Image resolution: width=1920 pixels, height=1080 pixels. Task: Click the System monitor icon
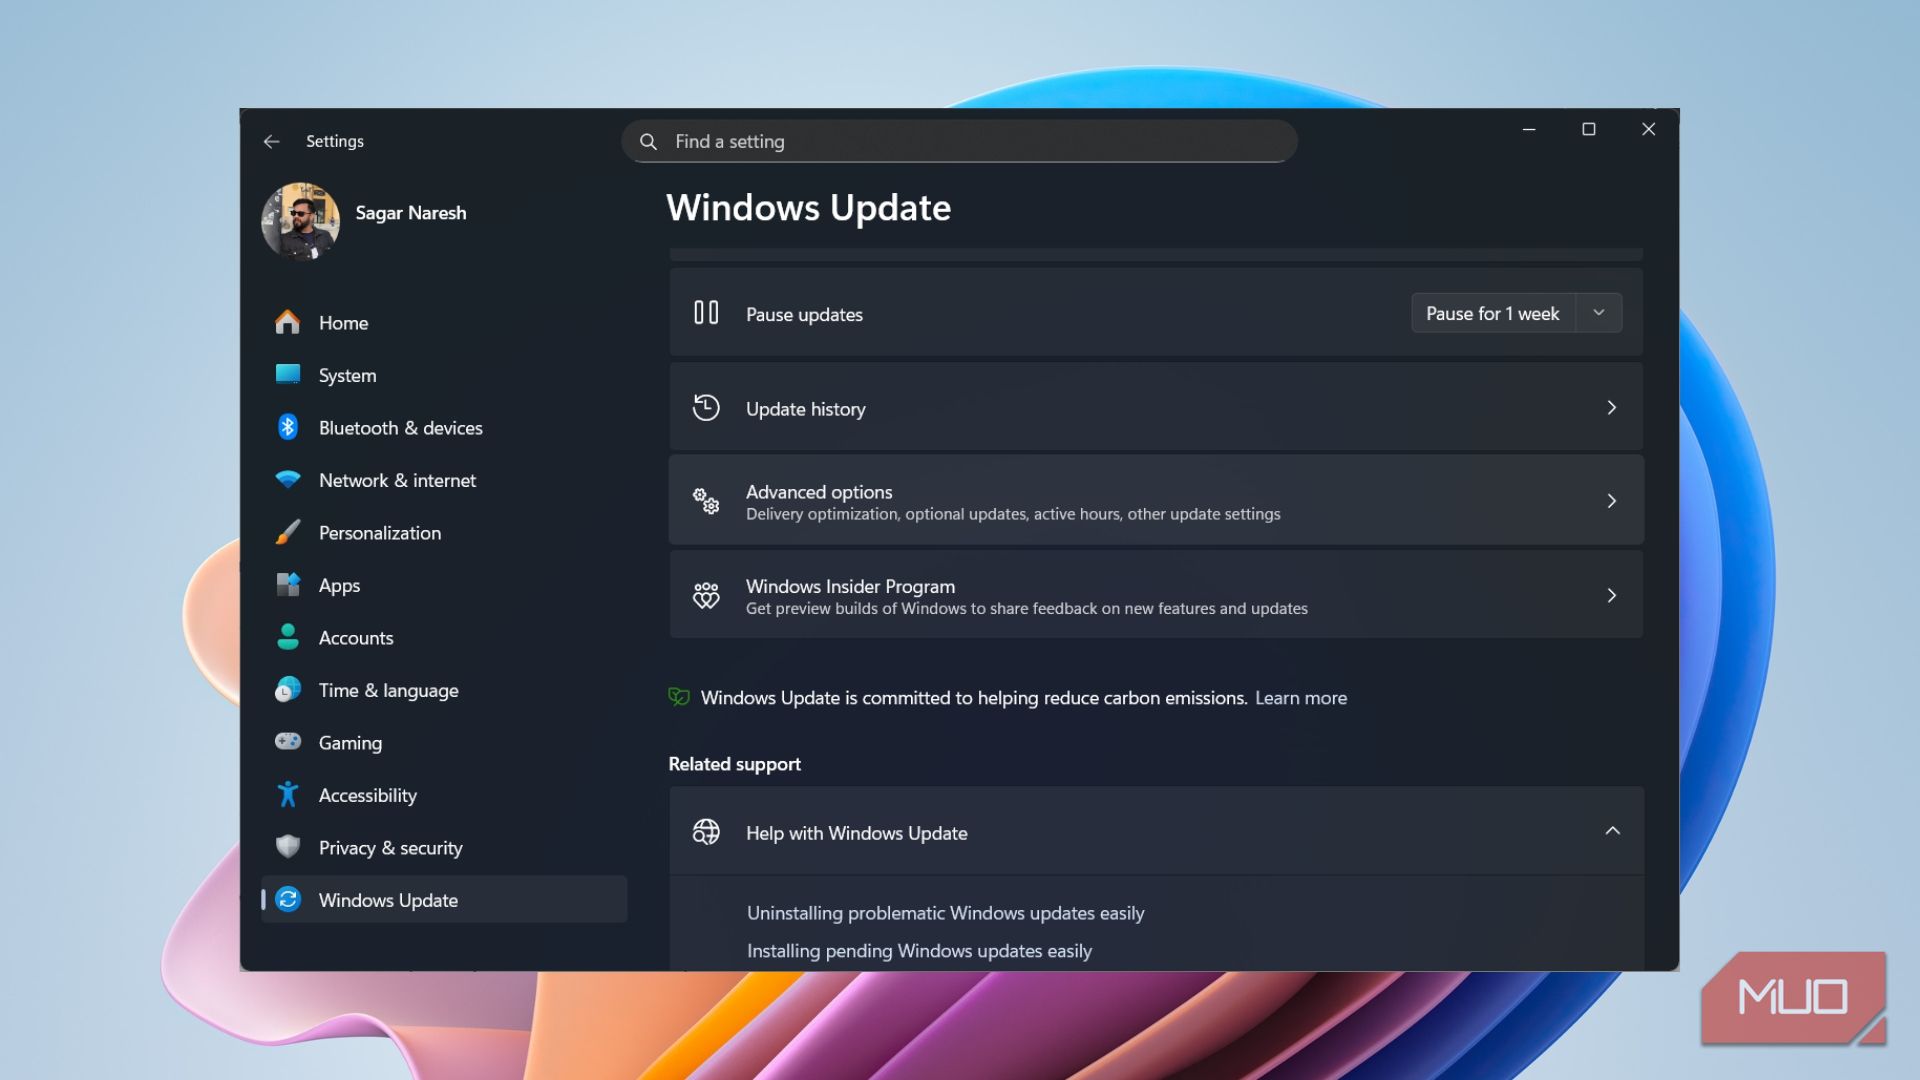pyautogui.click(x=288, y=374)
